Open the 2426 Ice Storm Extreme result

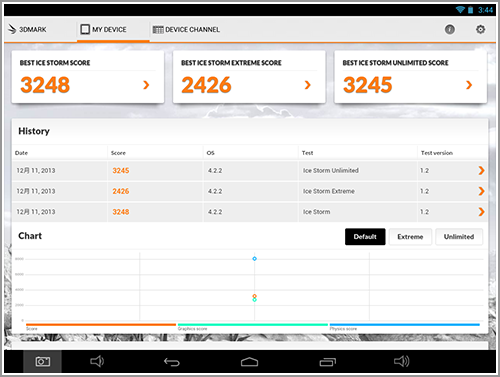coord(250,191)
